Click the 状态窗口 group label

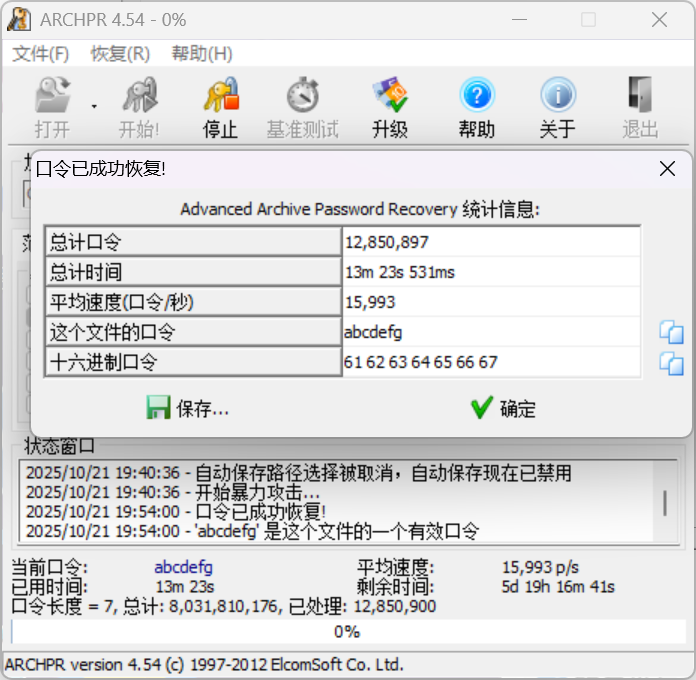click(x=59, y=446)
